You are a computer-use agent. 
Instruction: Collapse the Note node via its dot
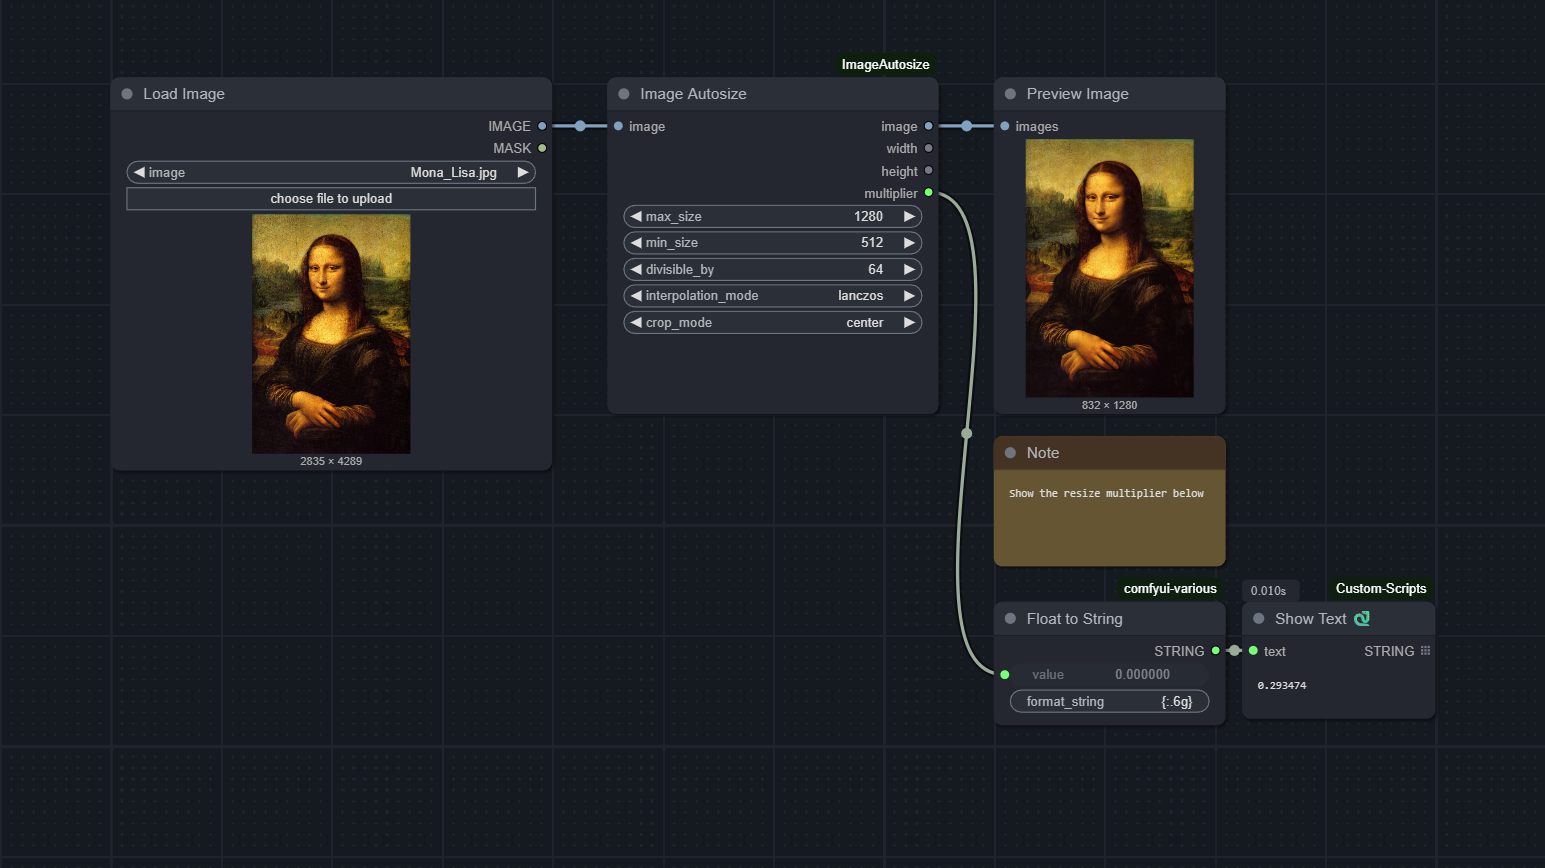click(1010, 453)
